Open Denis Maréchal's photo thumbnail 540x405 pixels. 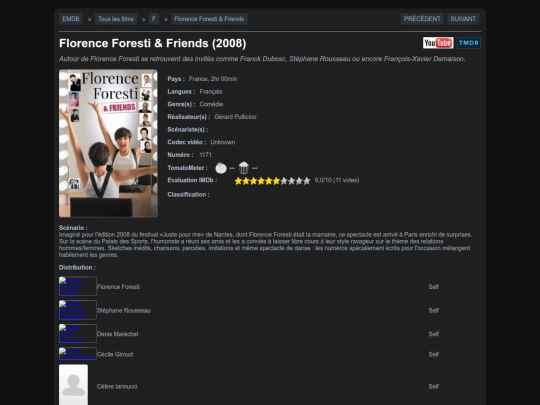77,333
